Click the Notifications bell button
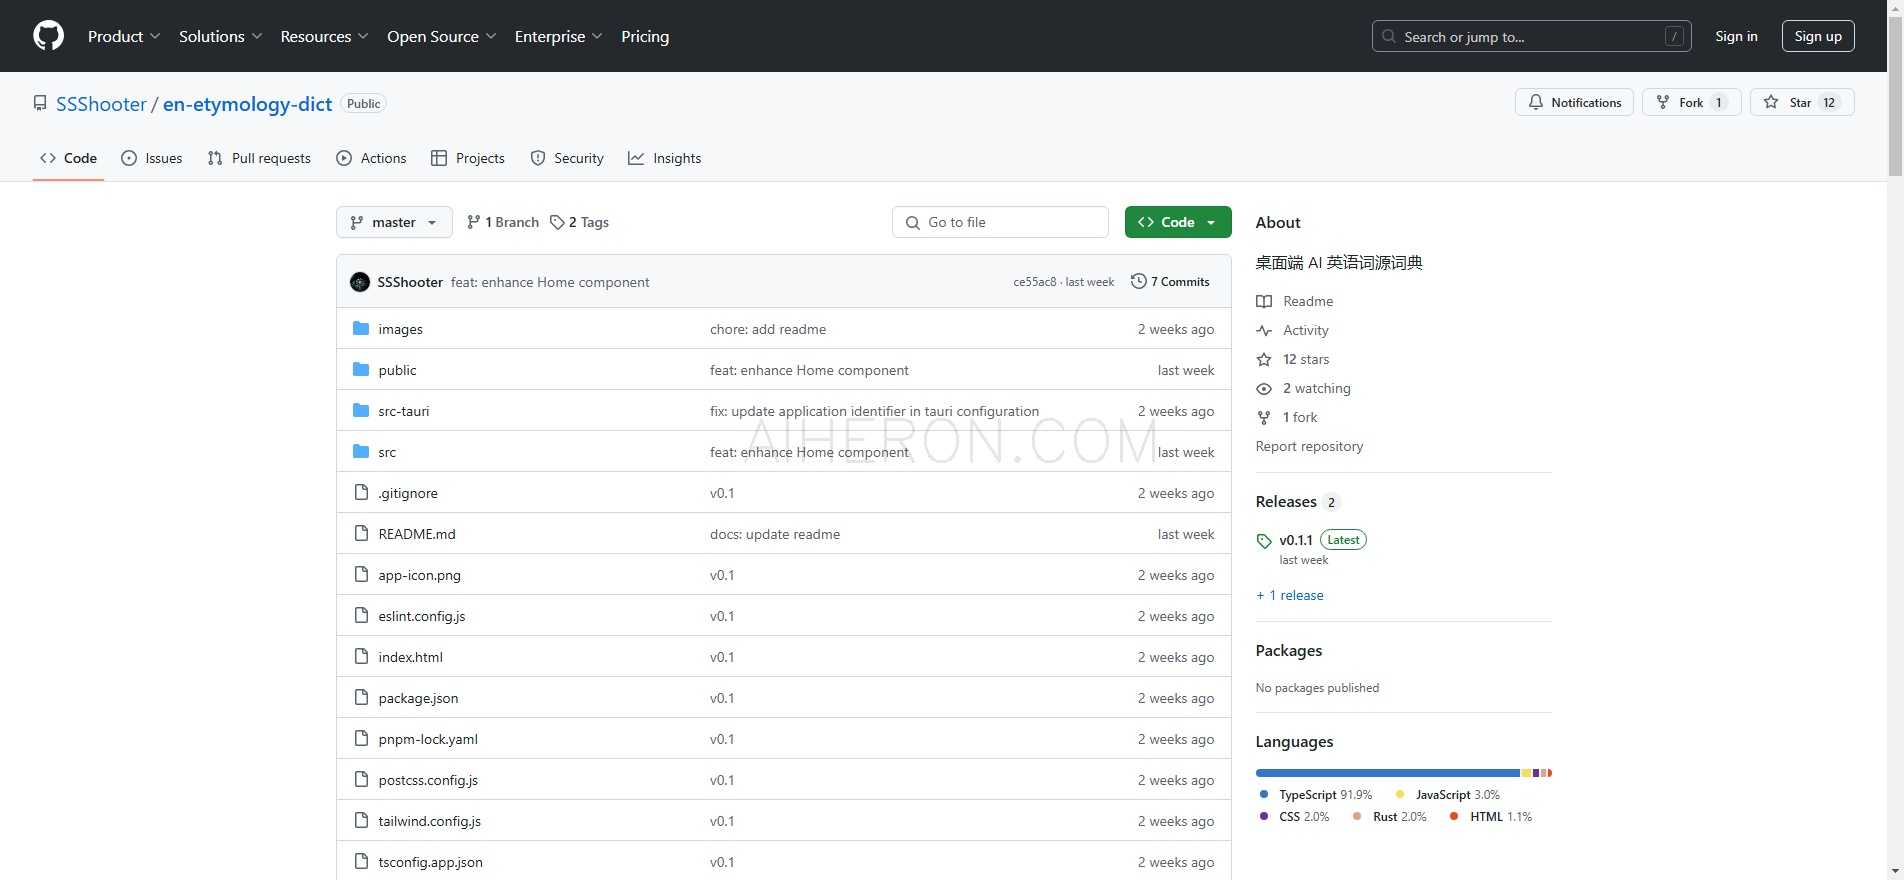 click(x=1574, y=102)
